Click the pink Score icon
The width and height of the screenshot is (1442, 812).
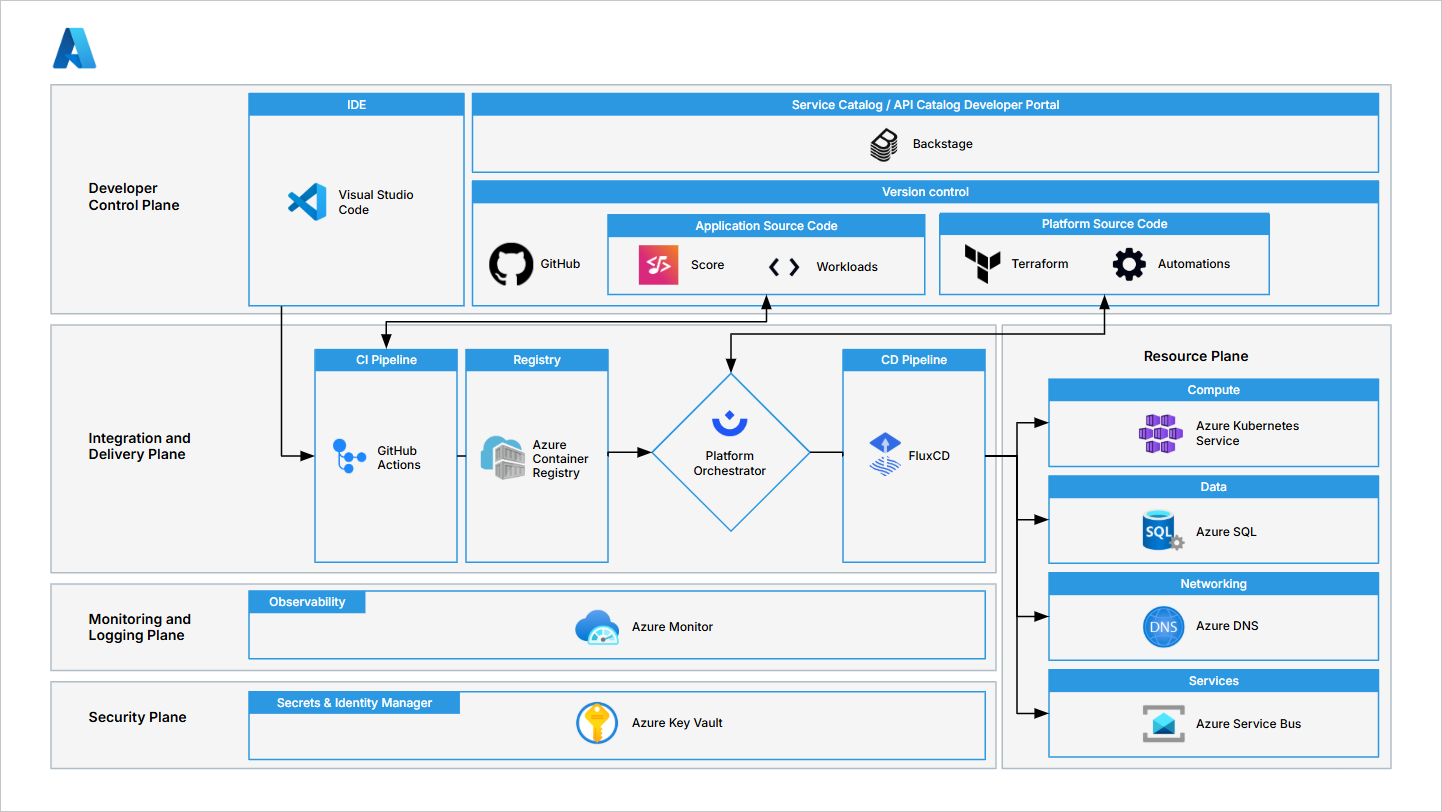(658, 265)
